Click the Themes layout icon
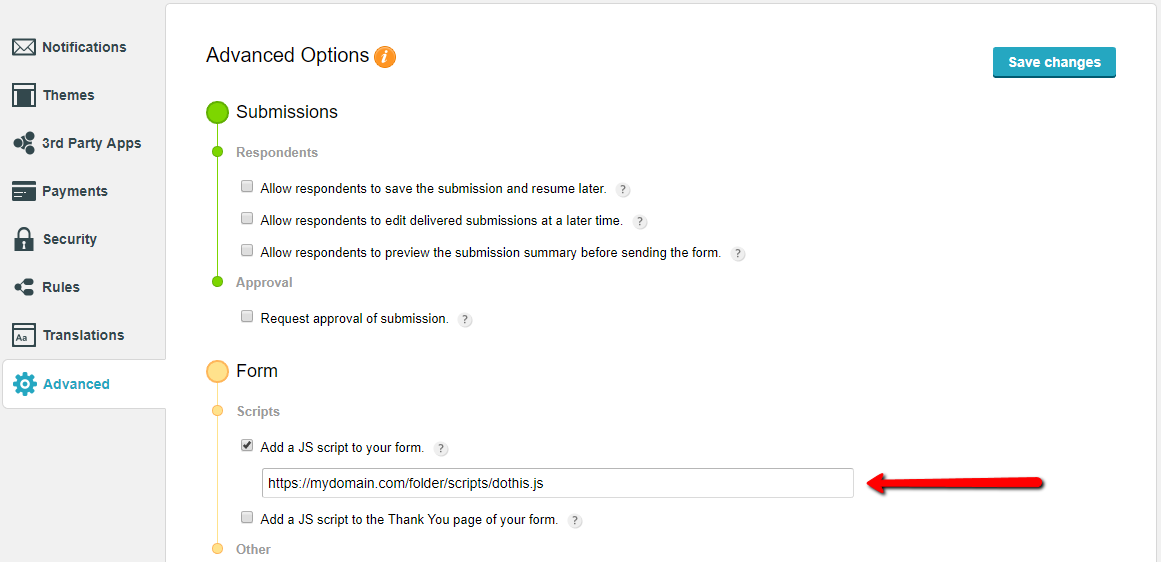This screenshot has width=1161, height=562. click(24, 95)
